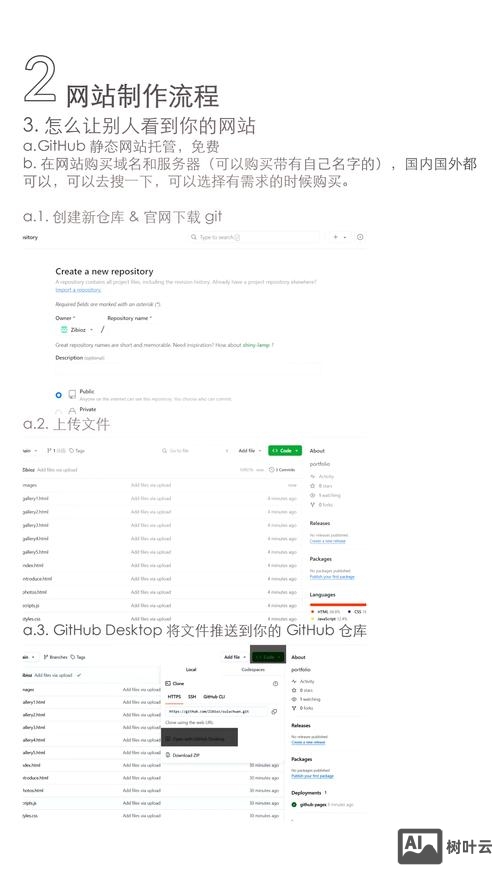The width and height of the screenshot is (500, 875).
Task: Open the Deployments heading in a.3 screenshot
Action: 306,793
